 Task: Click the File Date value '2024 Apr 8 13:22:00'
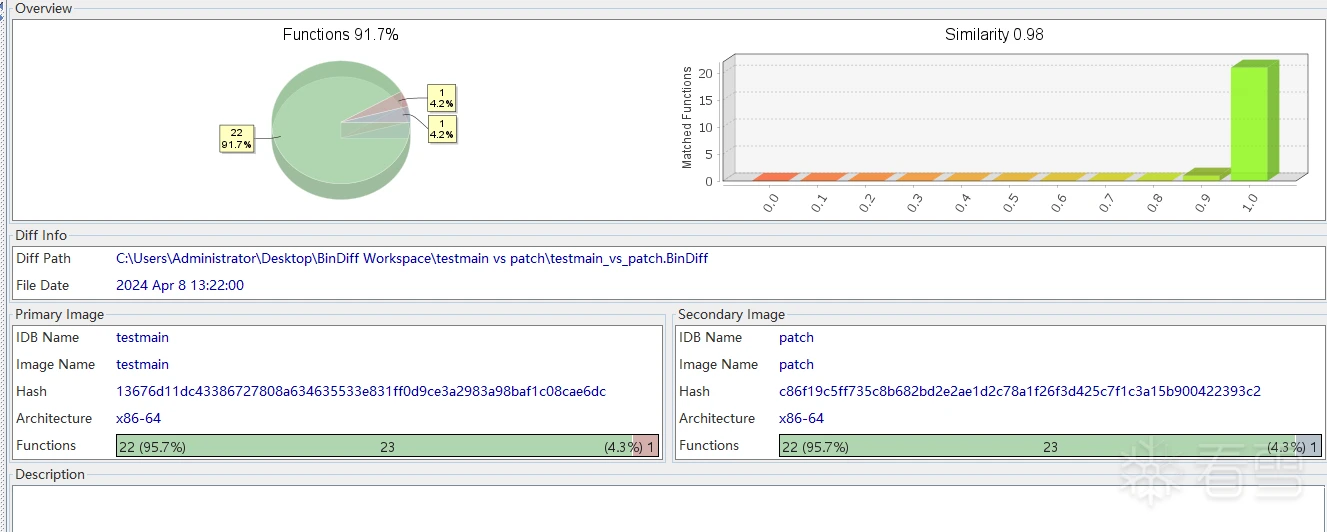coord(180,286)
